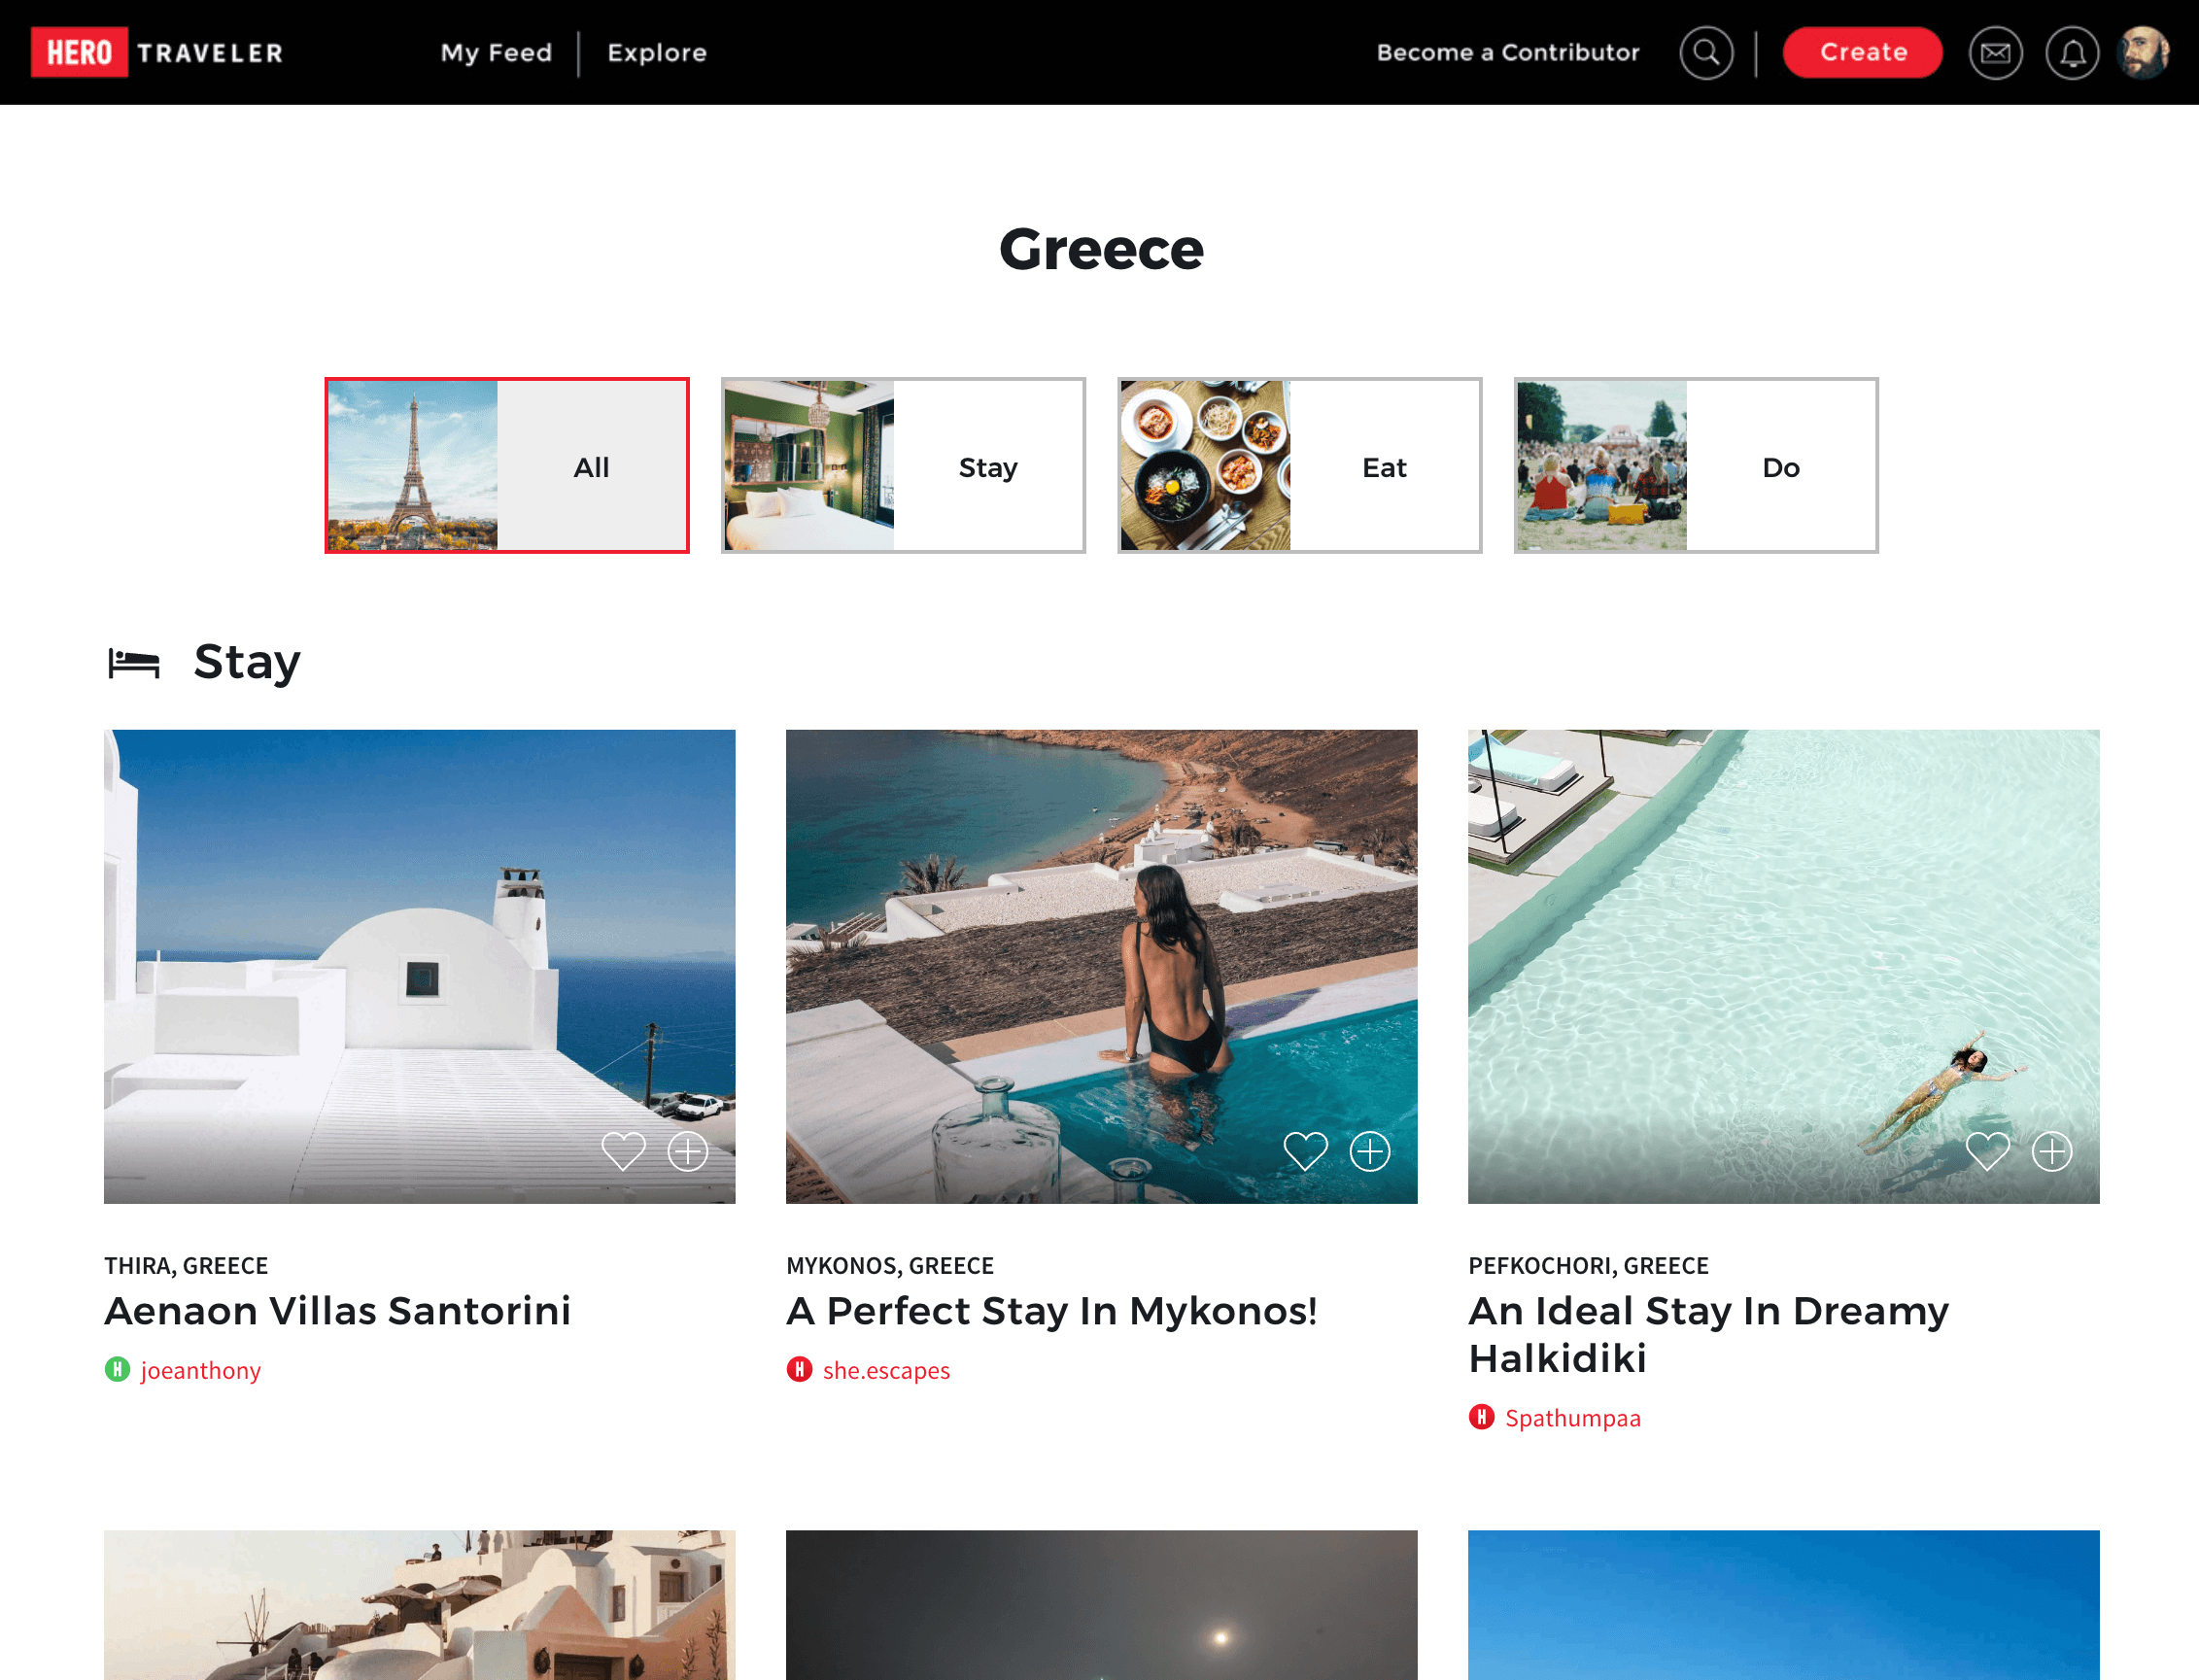Screen dimensions: 2199x1680
Task: Like the Halkidiki stay with the heart
Action: click(x=1987, y=1151)
